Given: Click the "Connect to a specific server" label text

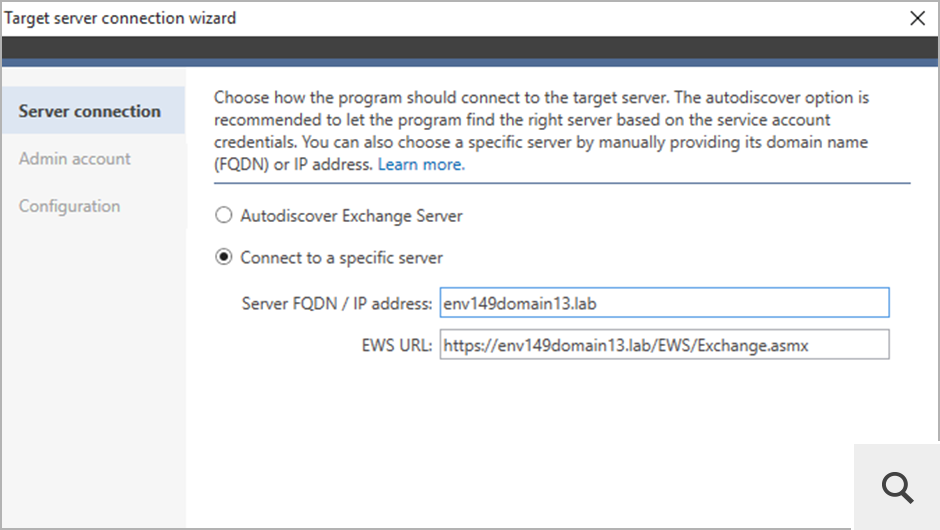Looking at the screenshot, I should [341, 258].
